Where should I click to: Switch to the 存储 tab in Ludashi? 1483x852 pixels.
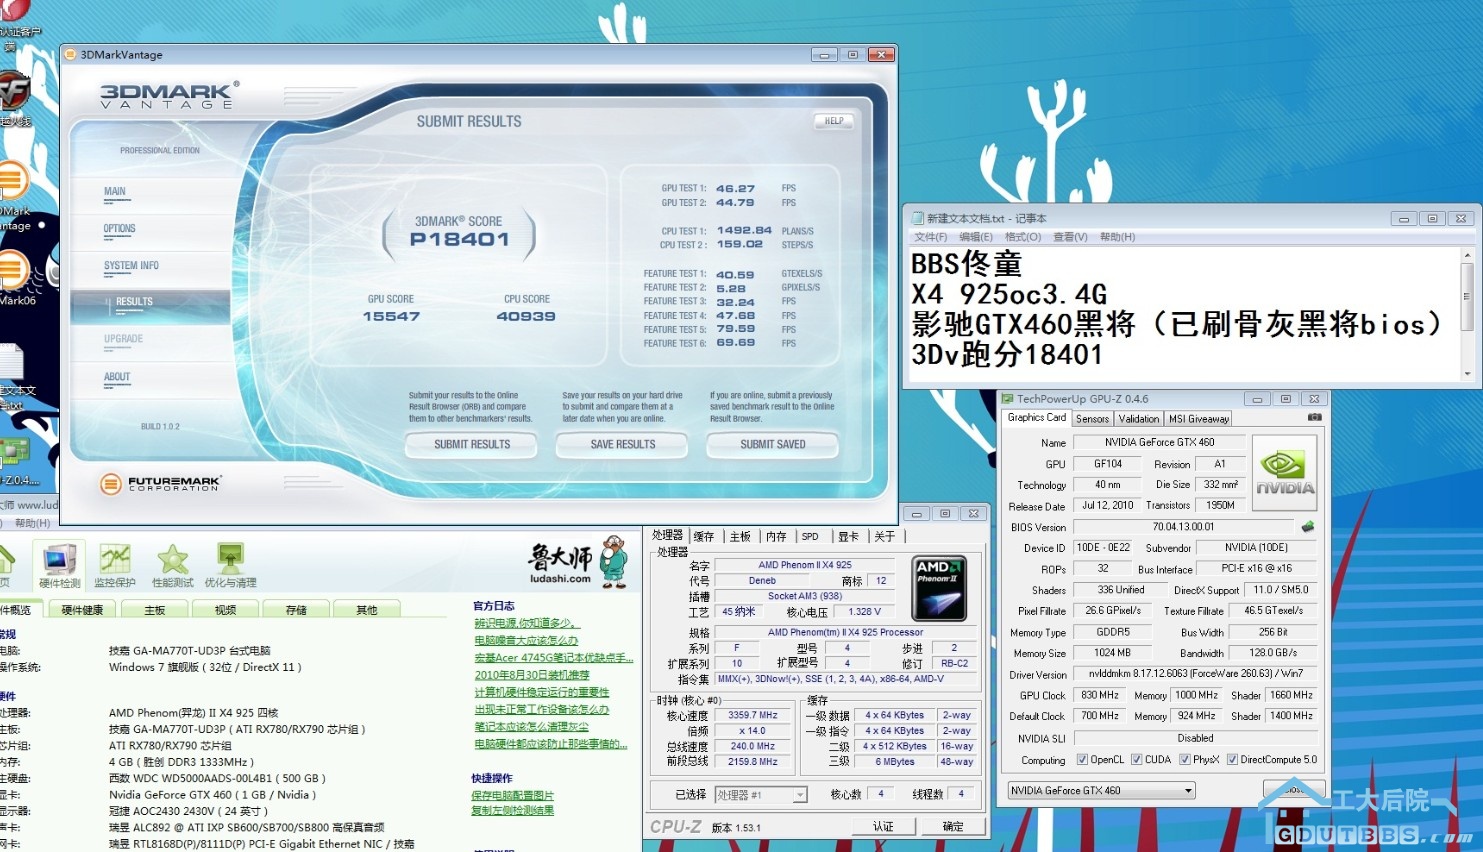[x=296, y=610]
